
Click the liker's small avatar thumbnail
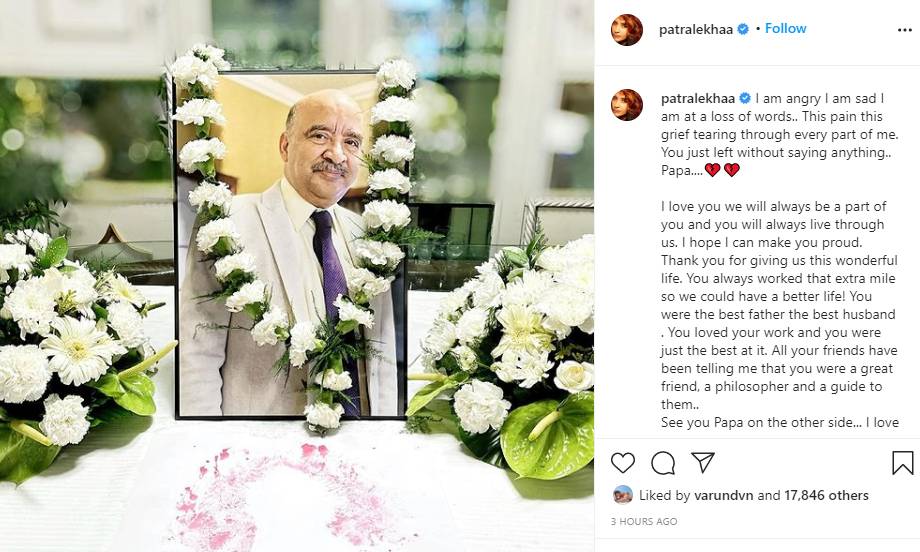(x=623, y=495)
